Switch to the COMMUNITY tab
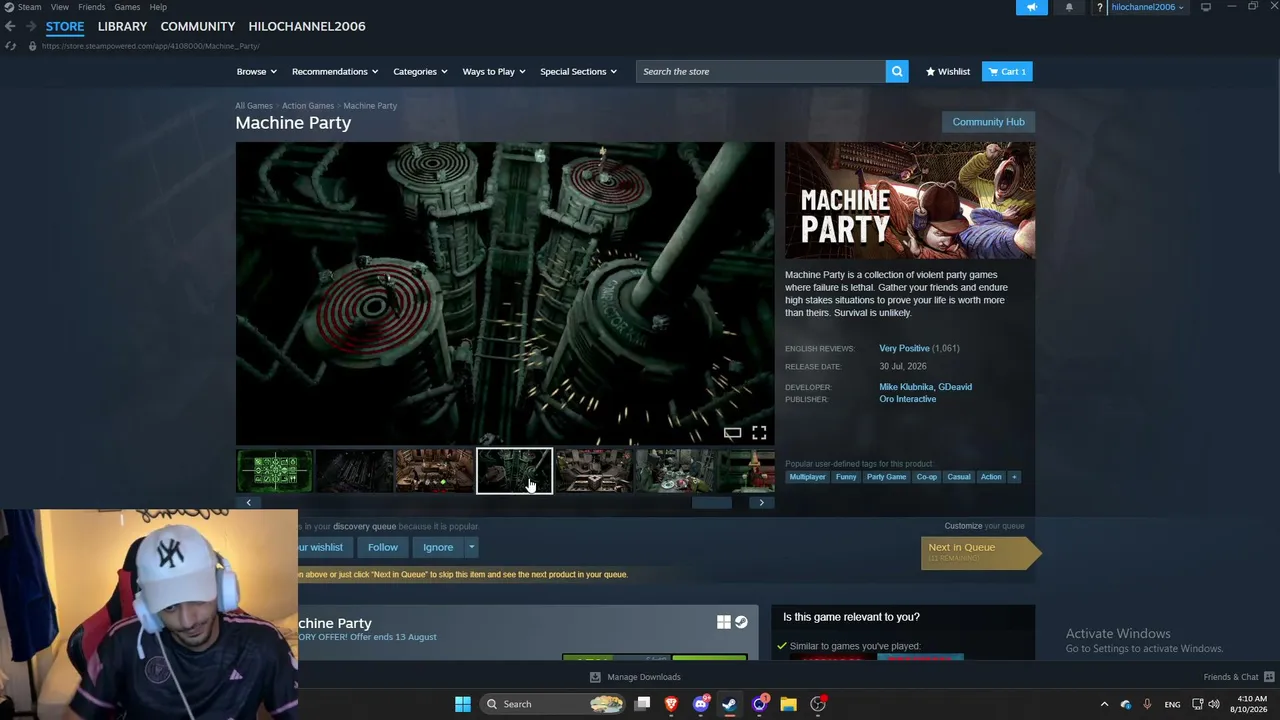This screenshot has height=720, width=1280. coord(198,26)
